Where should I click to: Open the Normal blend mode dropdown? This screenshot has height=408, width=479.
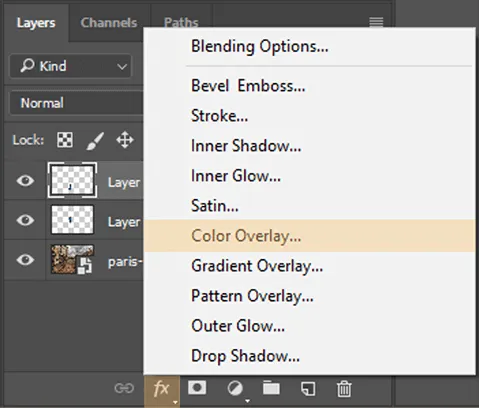(x=77, y=103)
